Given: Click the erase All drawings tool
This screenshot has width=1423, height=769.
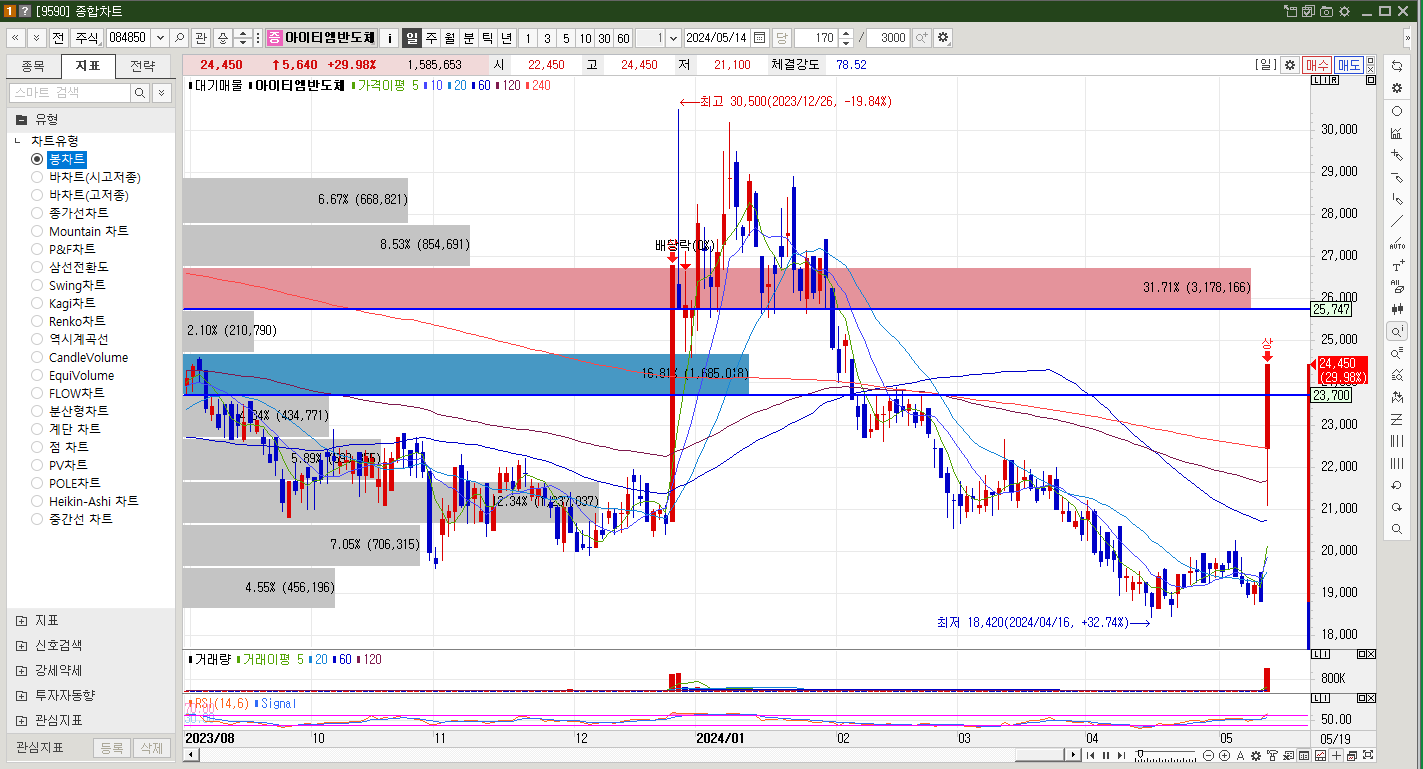Looking at the screenshot, I should click(1397, 287).
